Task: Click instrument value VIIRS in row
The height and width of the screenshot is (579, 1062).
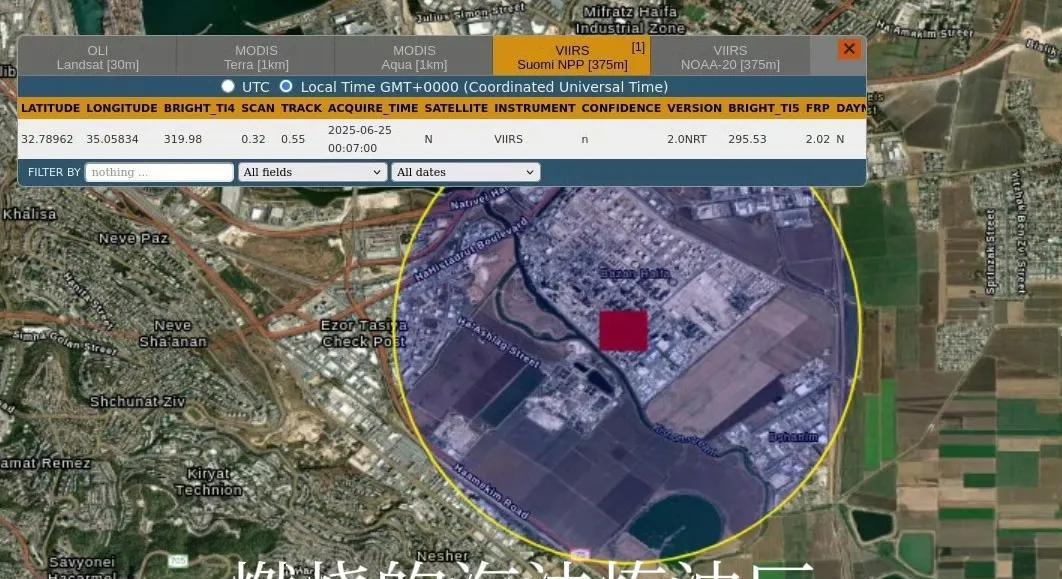Action: (x=508, y=139)
